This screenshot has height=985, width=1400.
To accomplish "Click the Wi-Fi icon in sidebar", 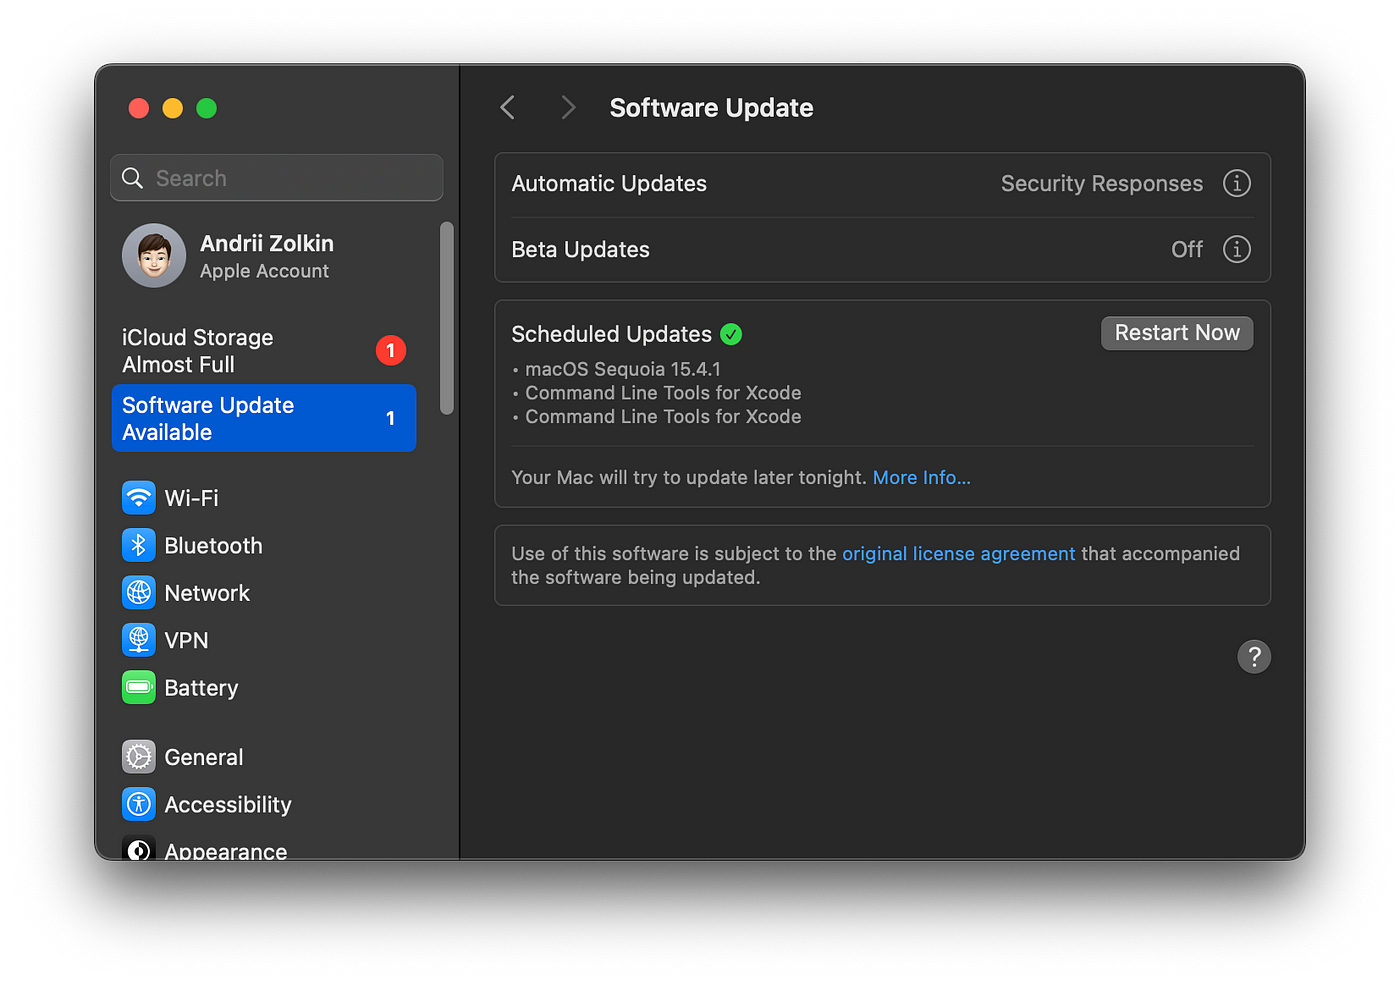I will coord(139,498).
